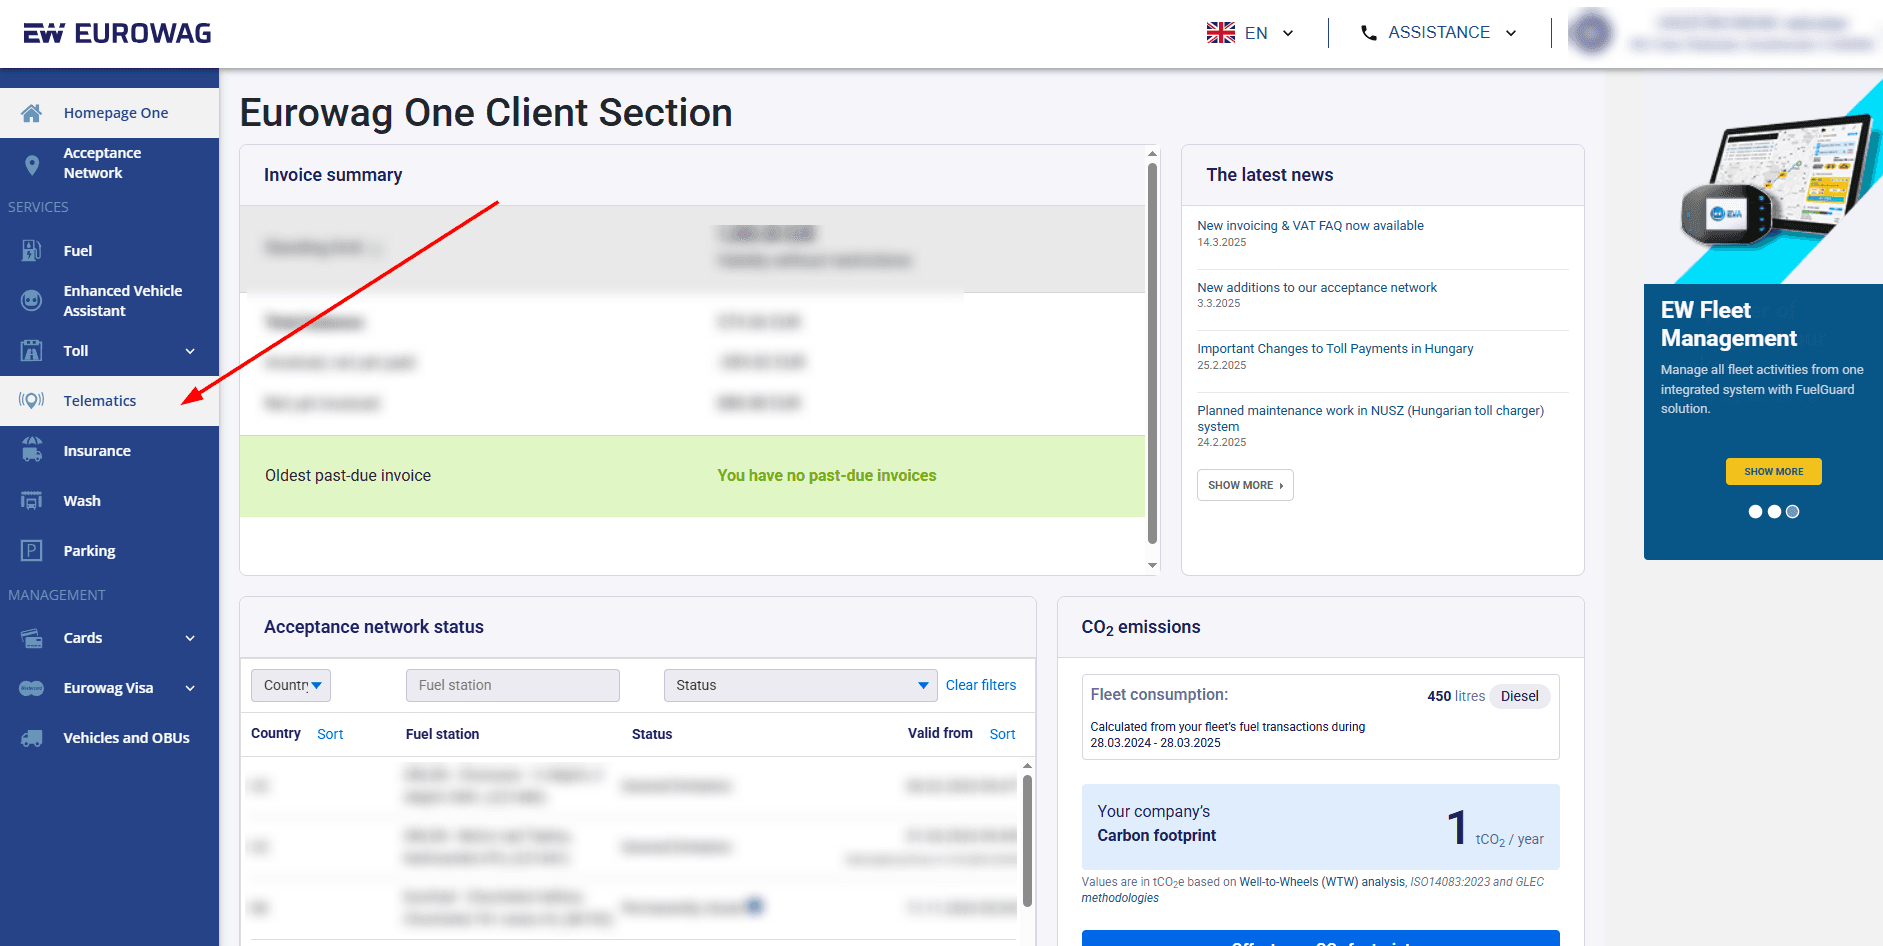1883x946 pixels.
Task: Select the Vehicles and OBUs truck icon
Action: click(32, 738)
